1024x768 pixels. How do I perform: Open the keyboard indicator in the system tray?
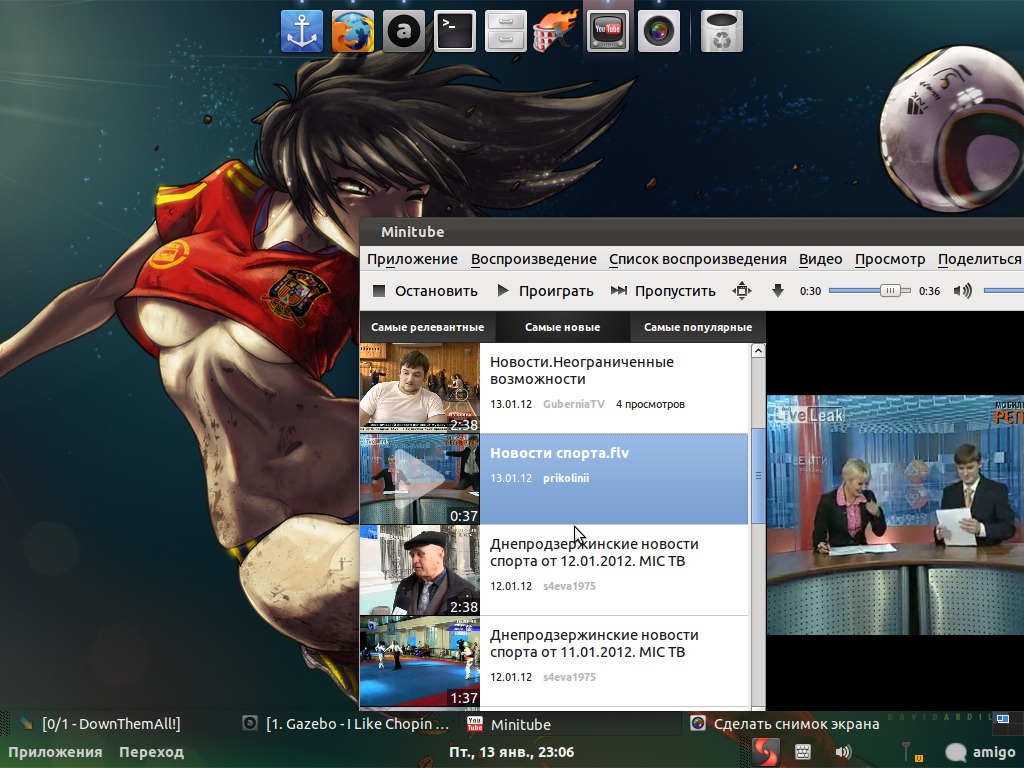coord(803,752)
